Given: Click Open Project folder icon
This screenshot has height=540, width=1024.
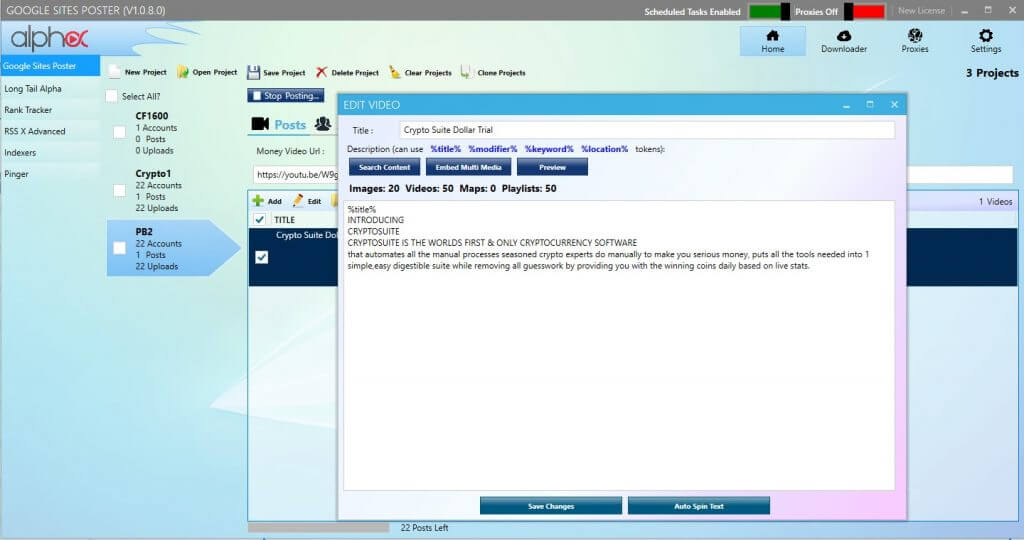Looking at the screenshot, I should [x=183, y=72].
